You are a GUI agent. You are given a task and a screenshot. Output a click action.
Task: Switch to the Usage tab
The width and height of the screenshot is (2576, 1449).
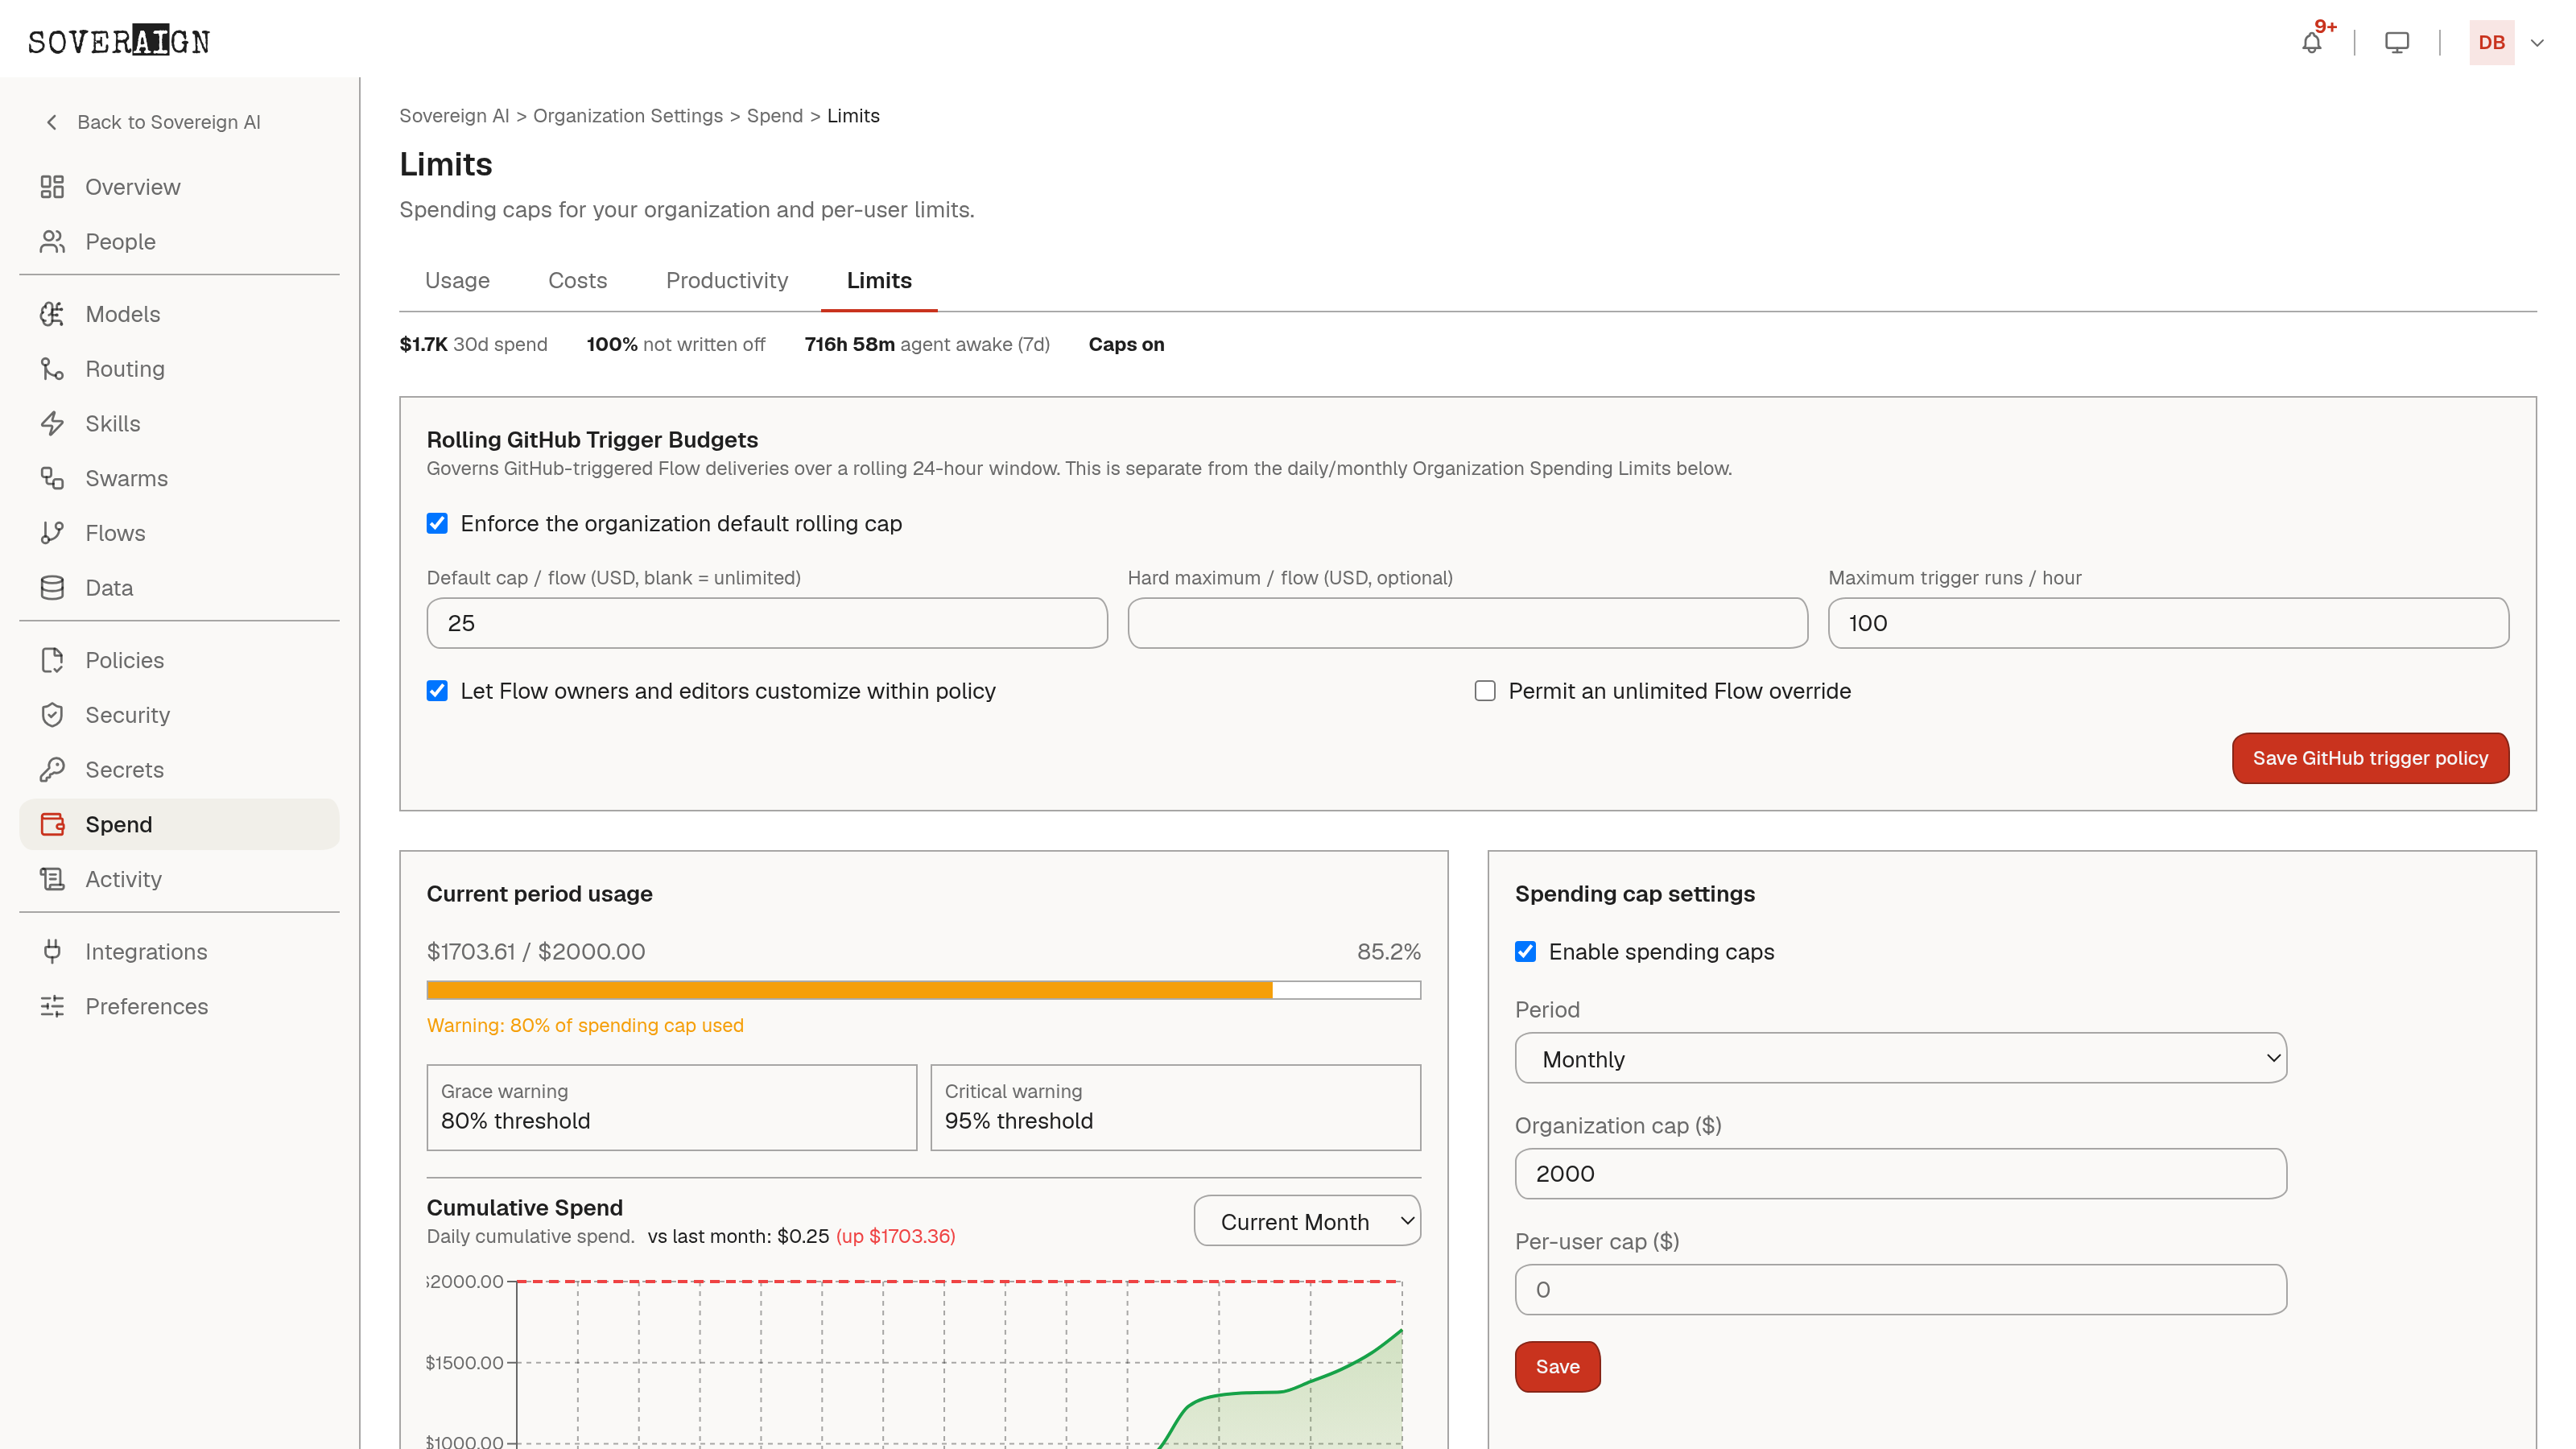(457, 281)
